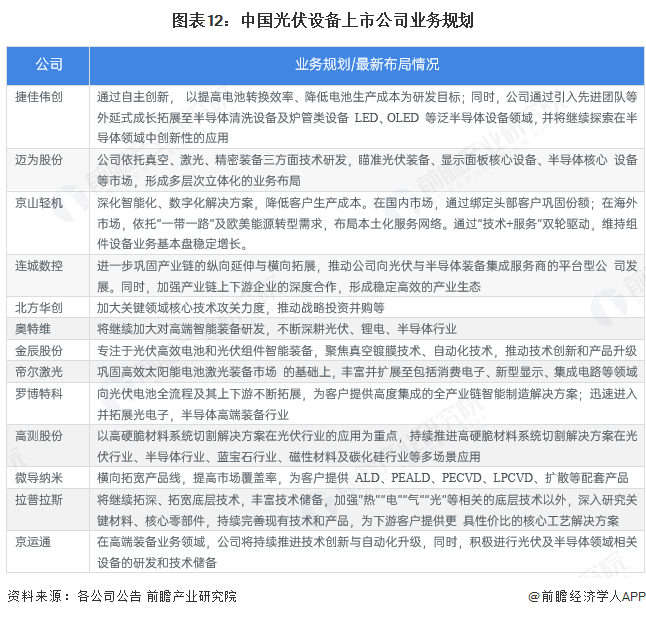This screenshot has height=617, width=646.
Task: Click the 捷佳伟创 company cell
Action: [x=39, y=98]
